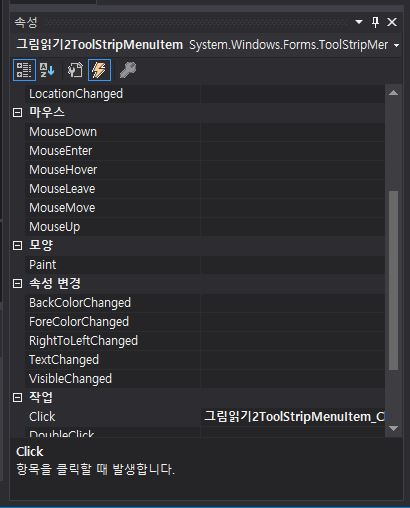Collapse the 속성 변경 category

tap(17, 284)
